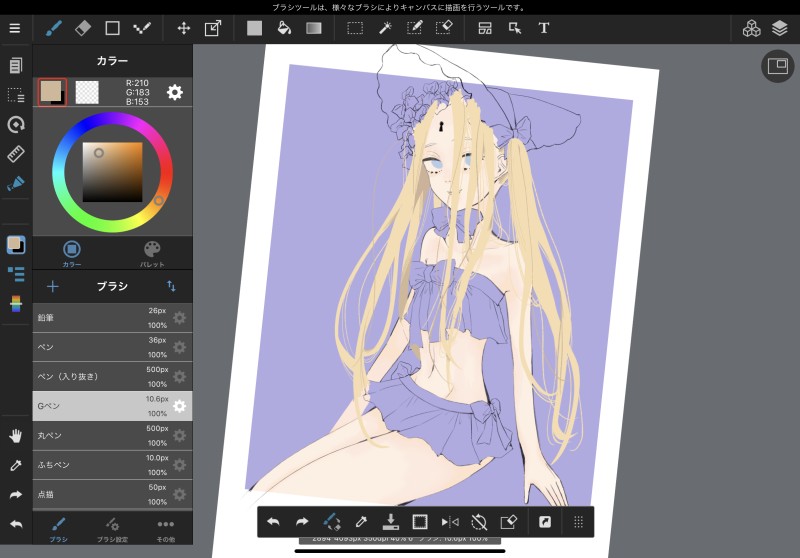Switch to the ブラシ設定 bottom tab
The image size is (800, 558).
112,529
